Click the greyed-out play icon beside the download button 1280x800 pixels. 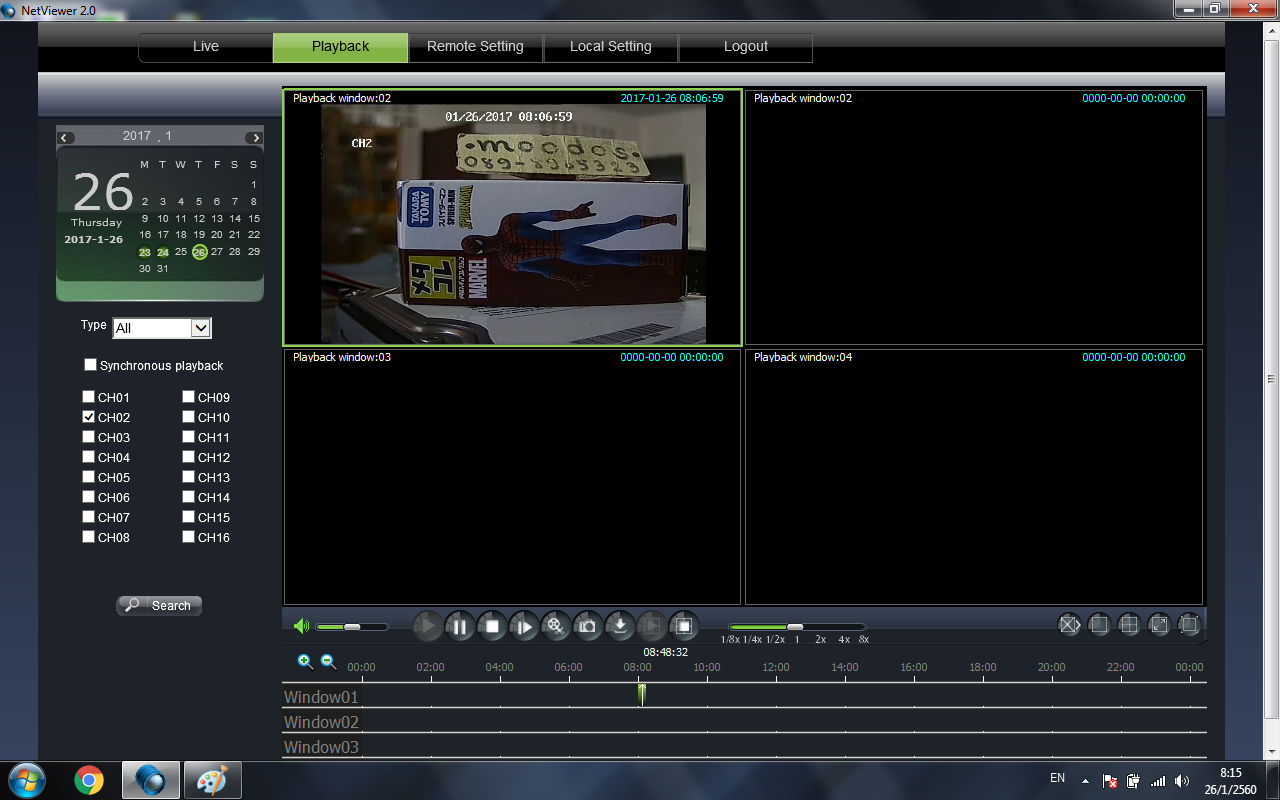(651, 627)
